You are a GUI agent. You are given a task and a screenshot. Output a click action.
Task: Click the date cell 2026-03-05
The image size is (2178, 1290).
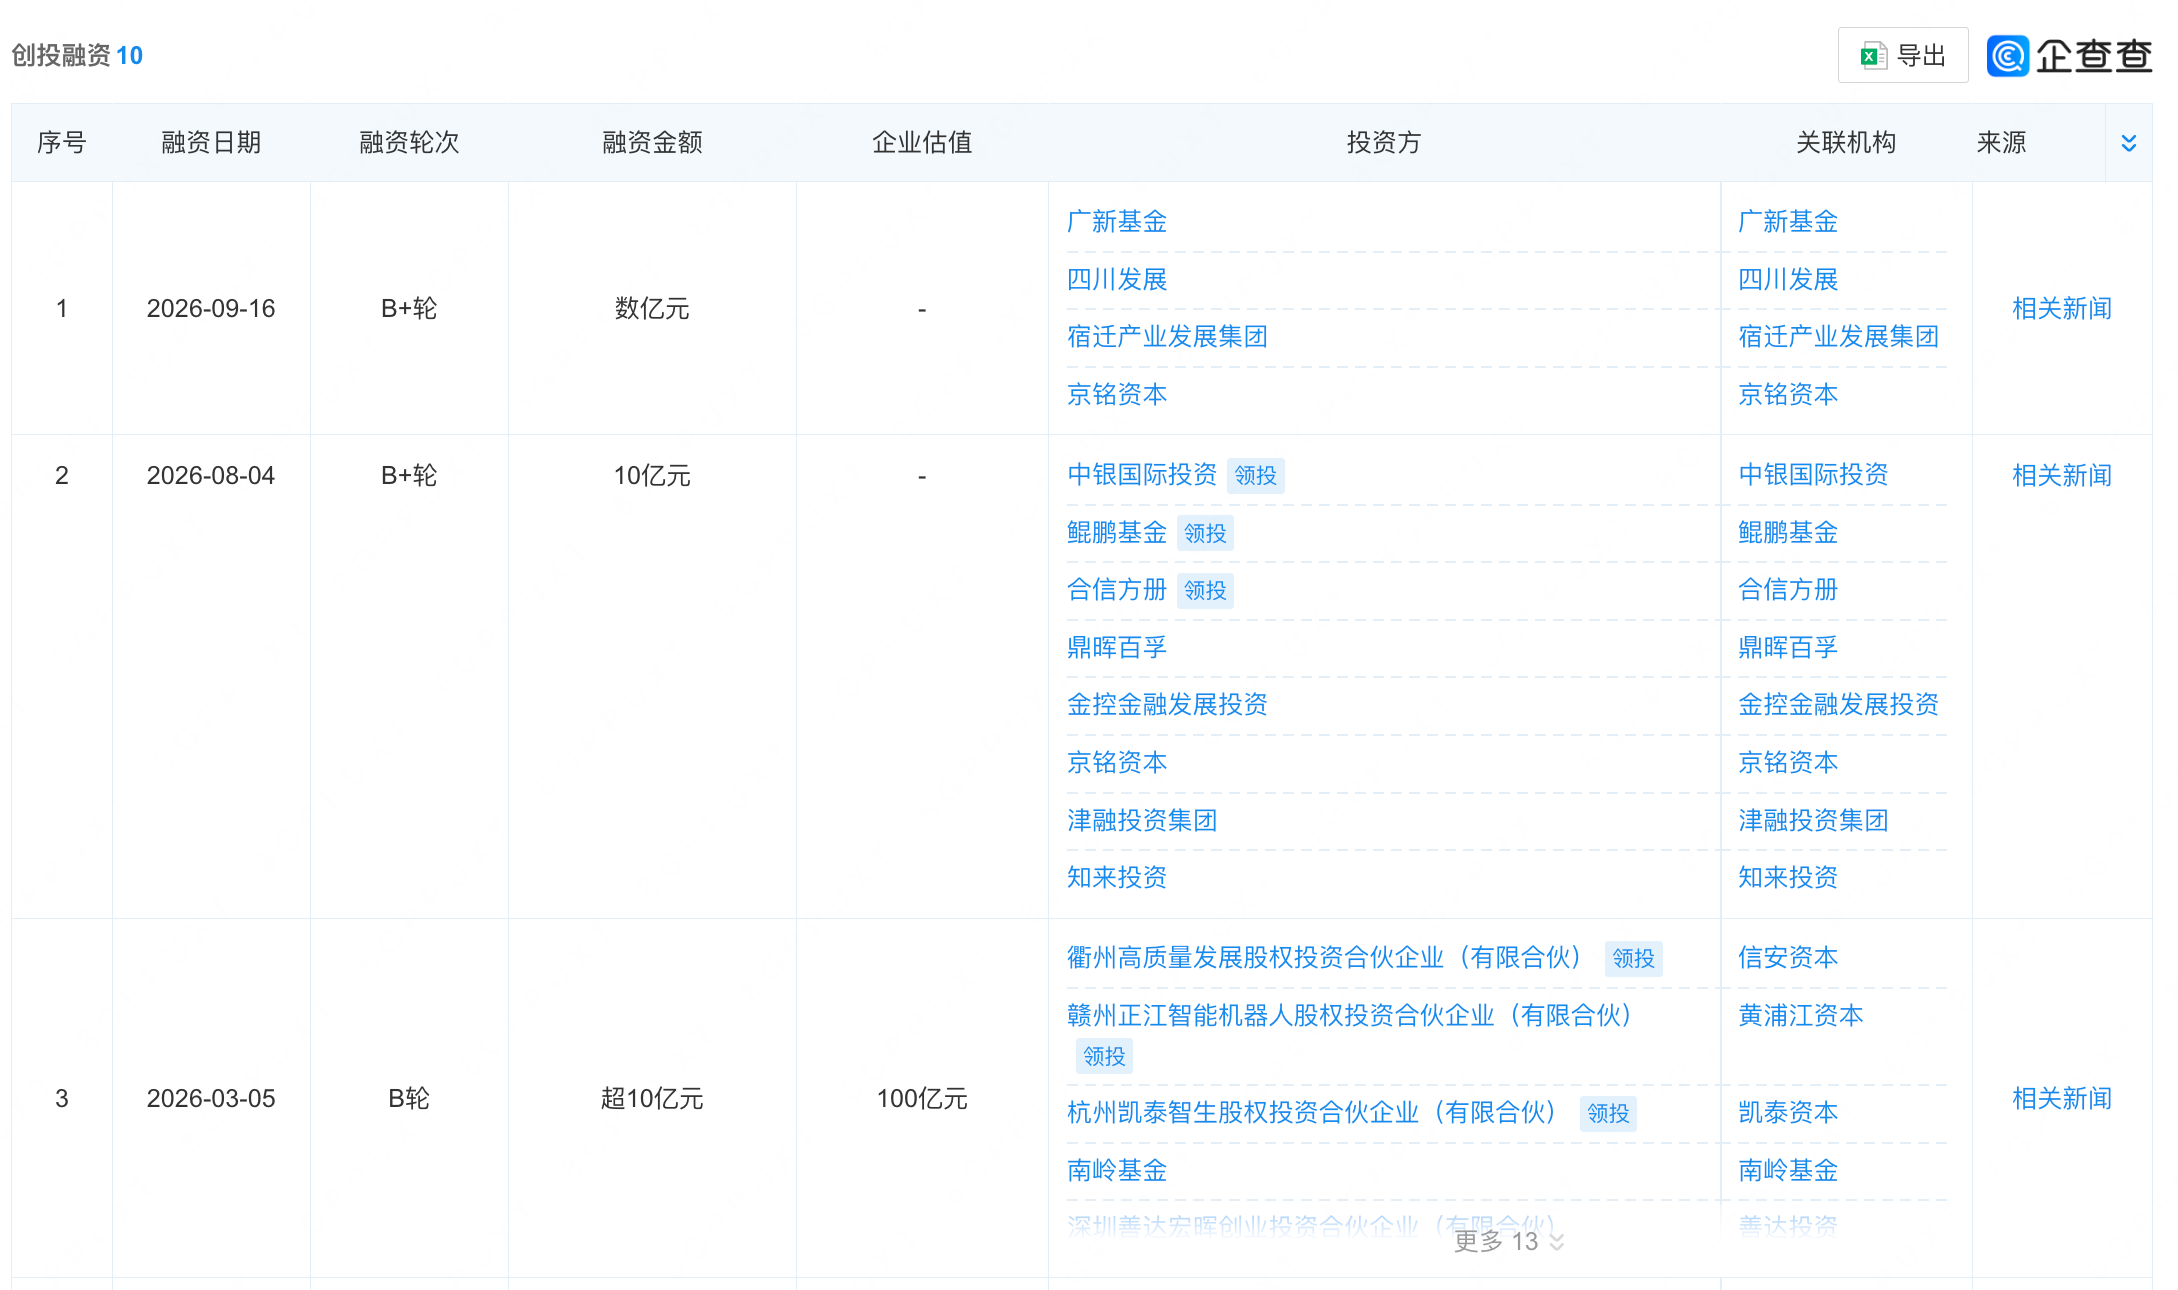(x=211, y=1098)
